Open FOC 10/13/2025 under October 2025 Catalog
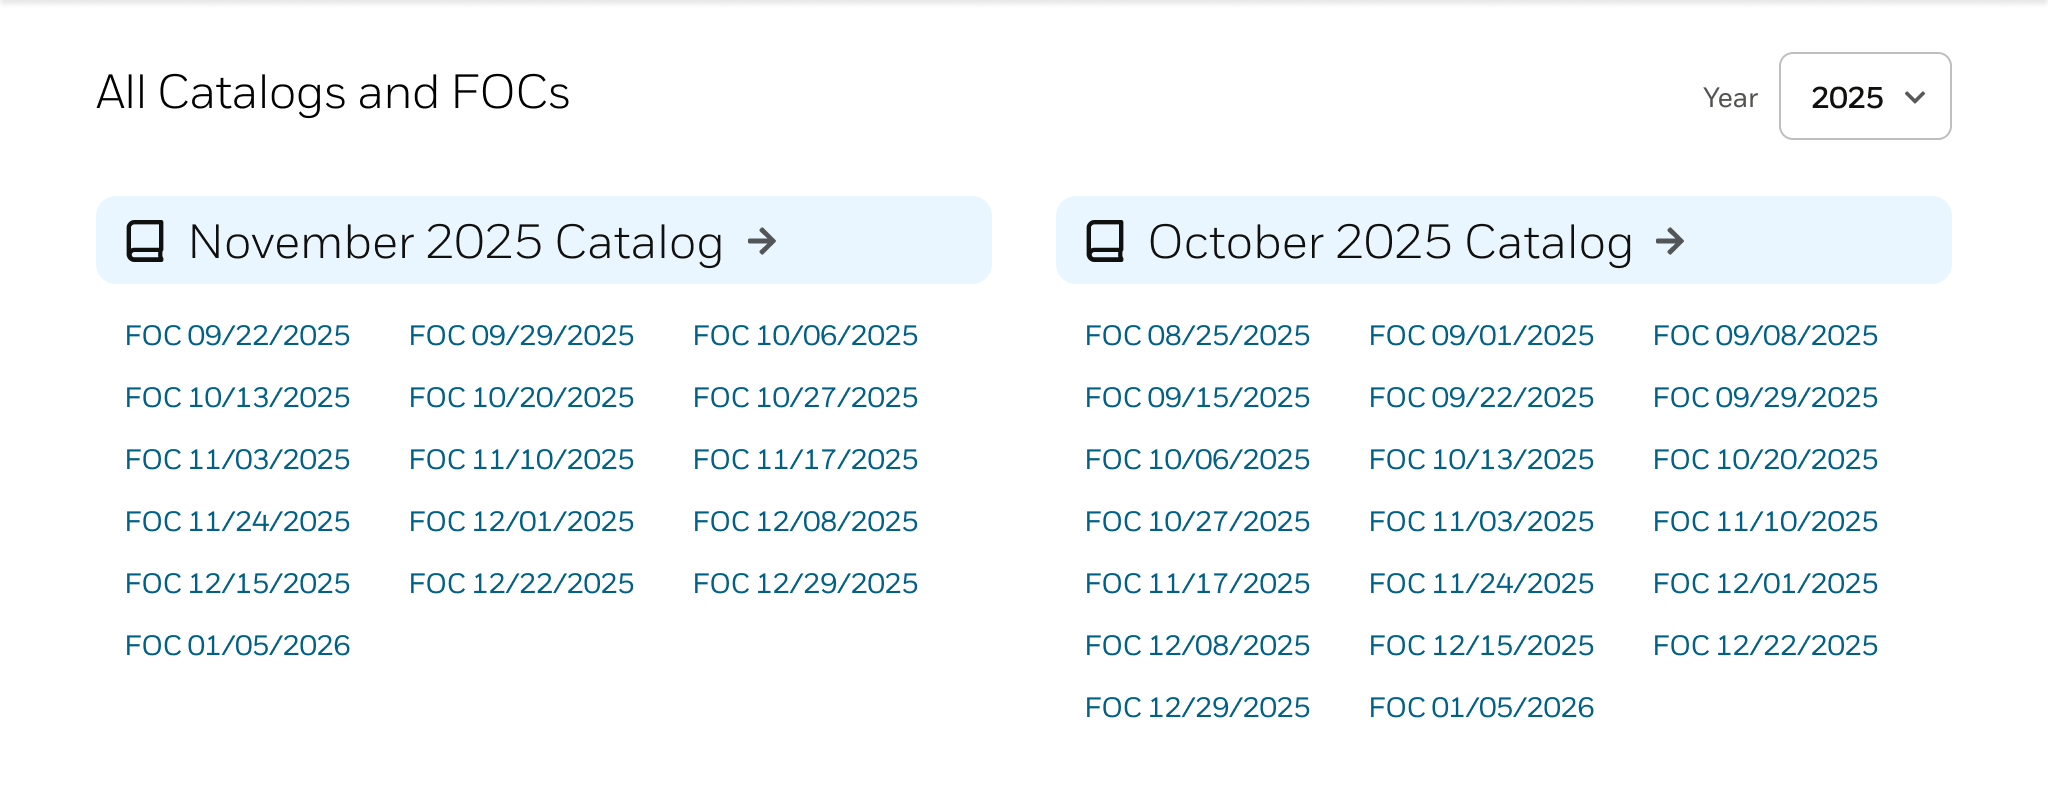The height and width of the screenshot is (802, 2048). pos(1481,460)
